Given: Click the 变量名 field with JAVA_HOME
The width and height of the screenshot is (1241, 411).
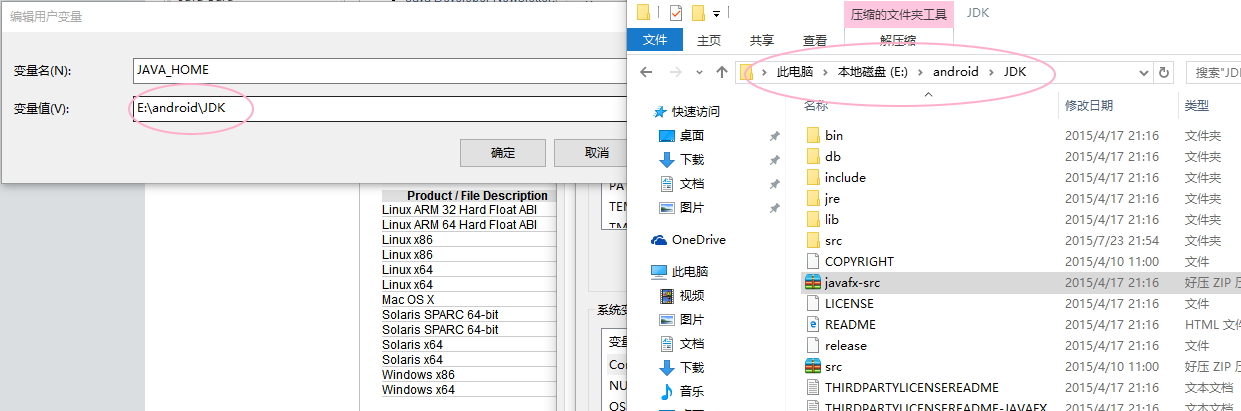Looking at the screenshot, I should tap(378, 71).
